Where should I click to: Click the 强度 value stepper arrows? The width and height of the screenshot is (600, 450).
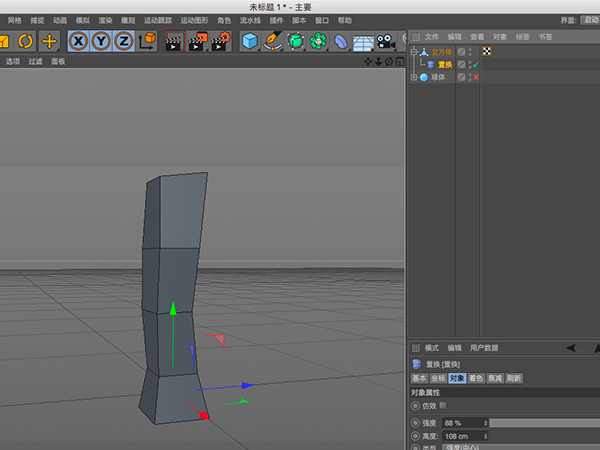486,423
